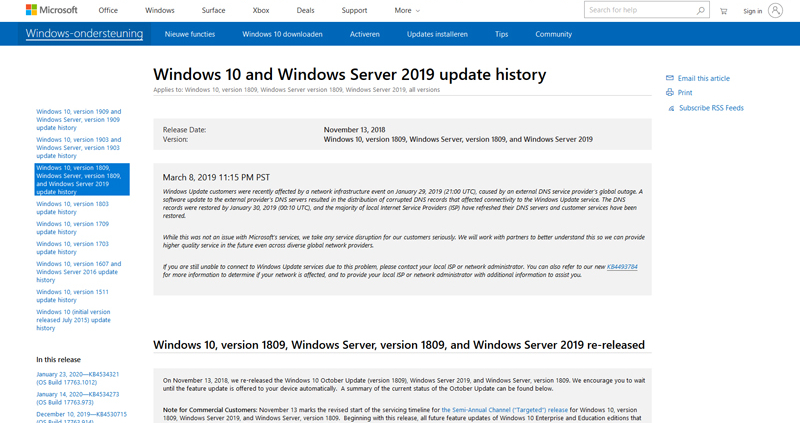Click Email this article link
This screenshot has height=423, width=800.
(704, 78)
